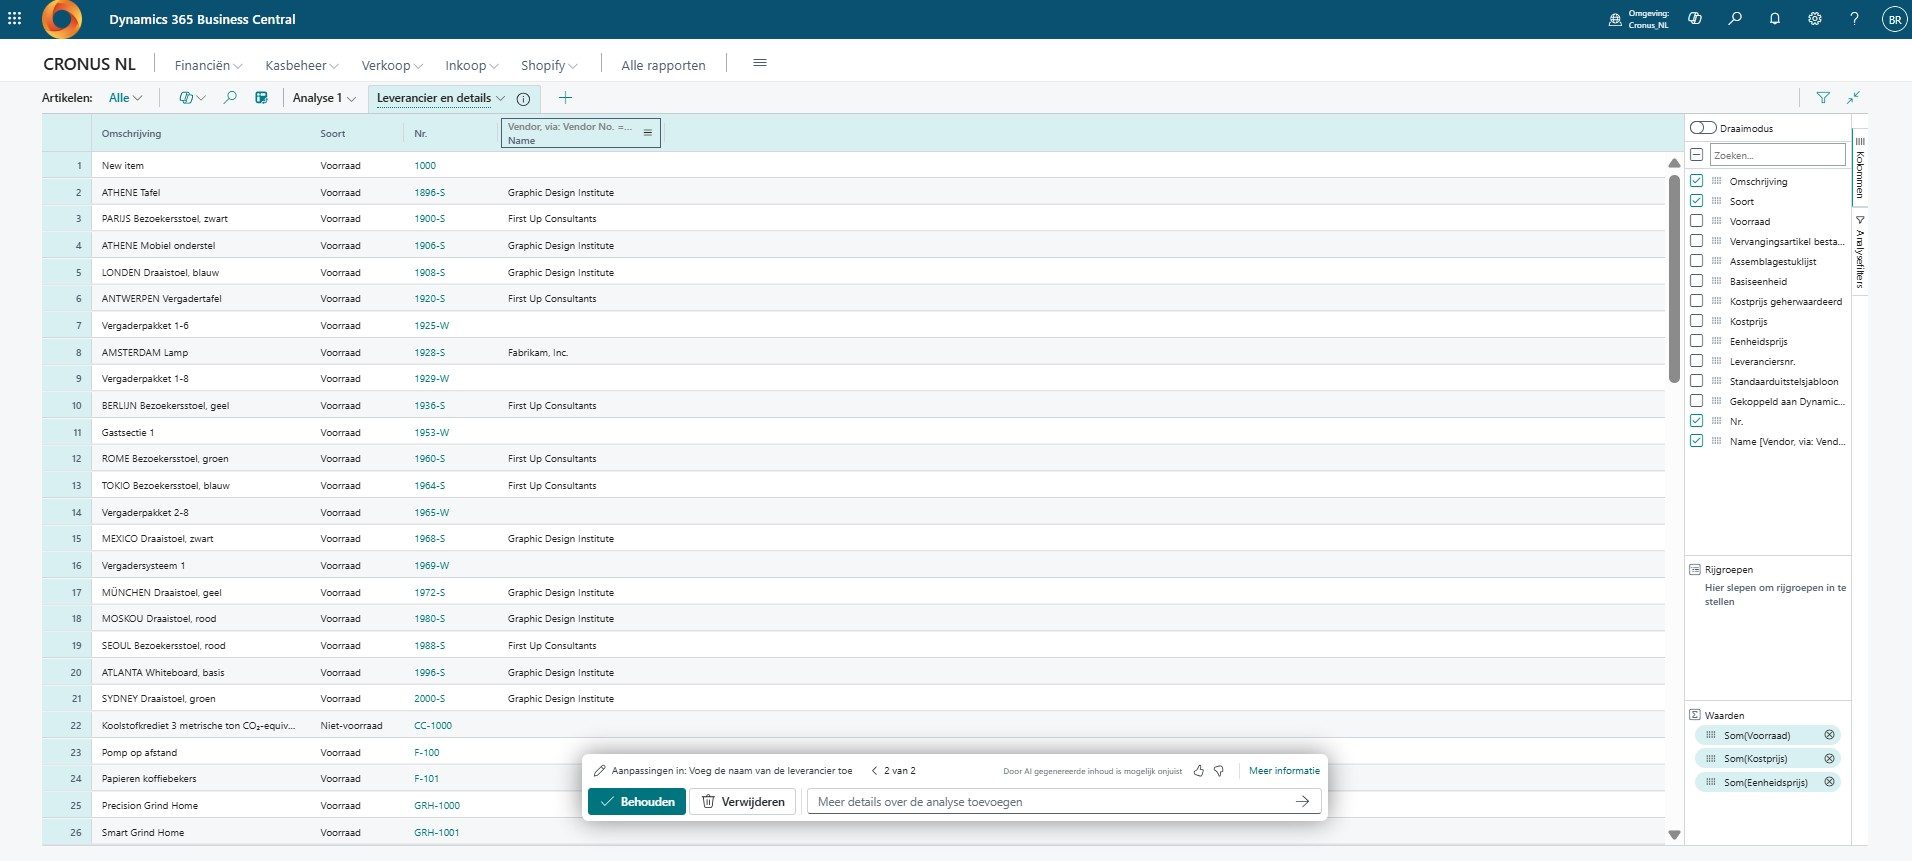
Task: Open Alle rapporten menu item
Action: coord(663,66)
